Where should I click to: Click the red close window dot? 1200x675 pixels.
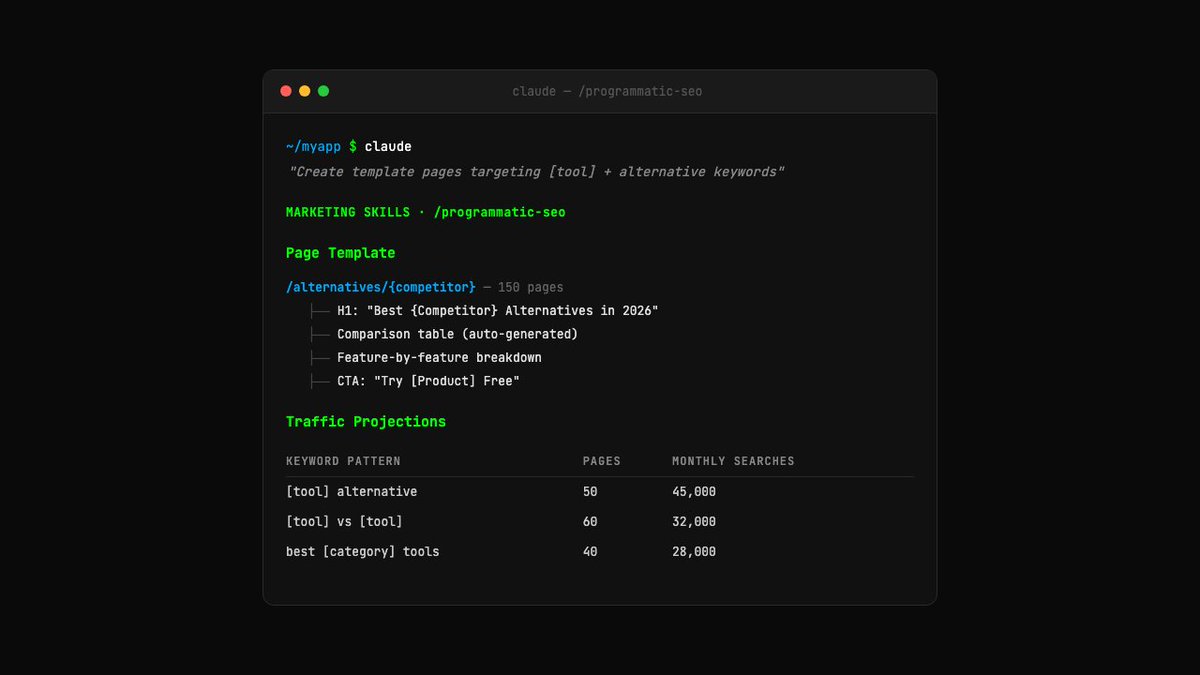[x=286, y=91]
